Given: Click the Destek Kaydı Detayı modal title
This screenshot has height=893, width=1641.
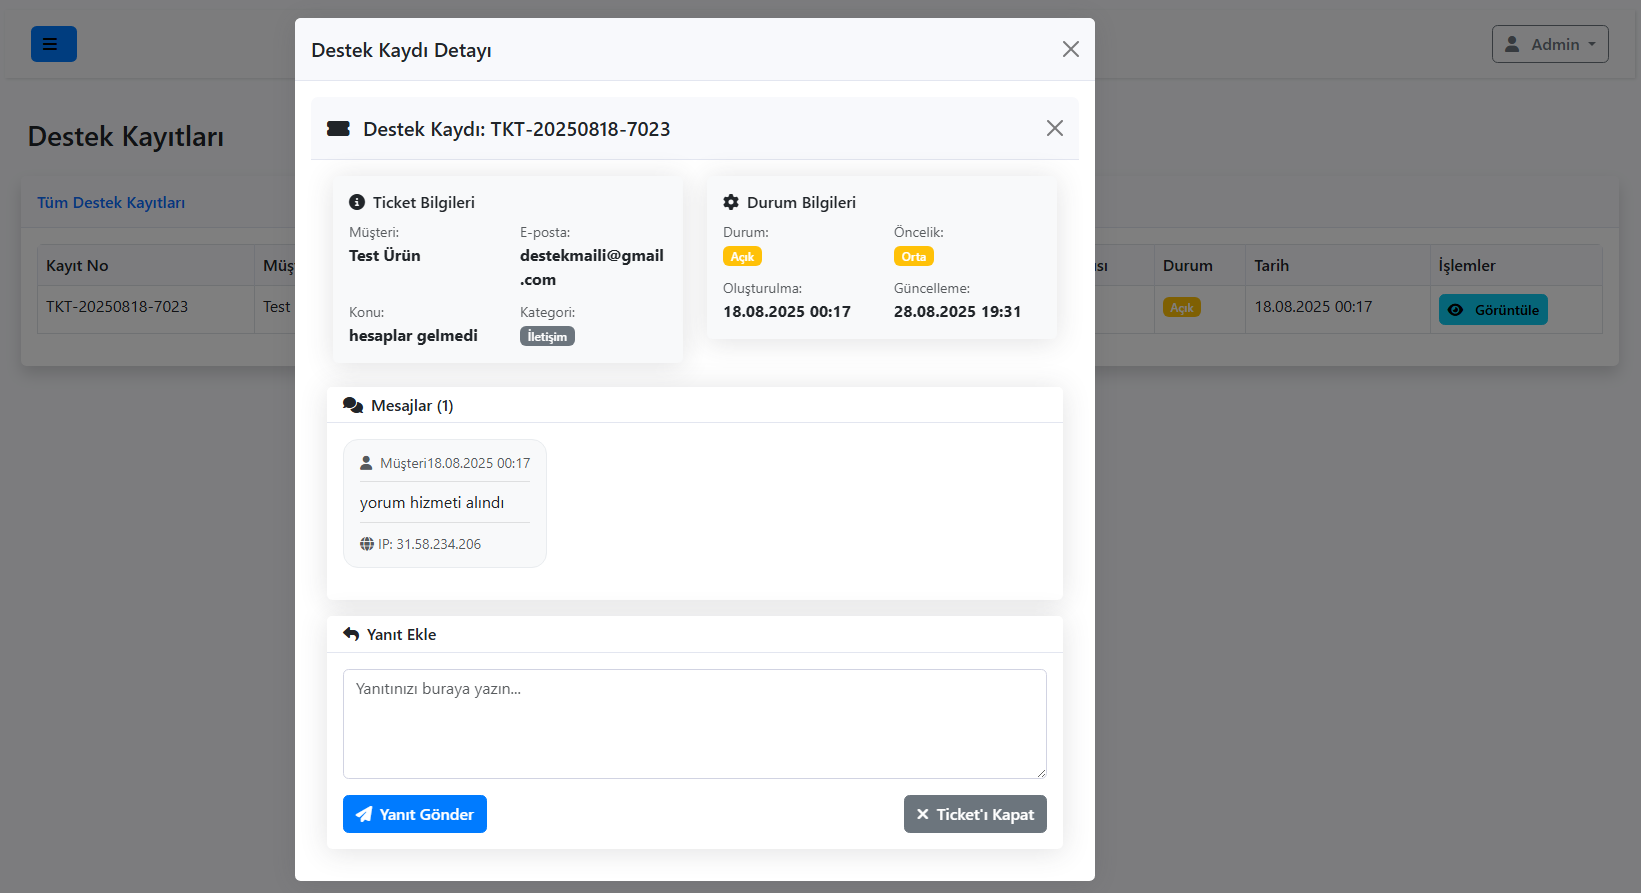Looking at the screenshot, I should (x=401, y=50).
